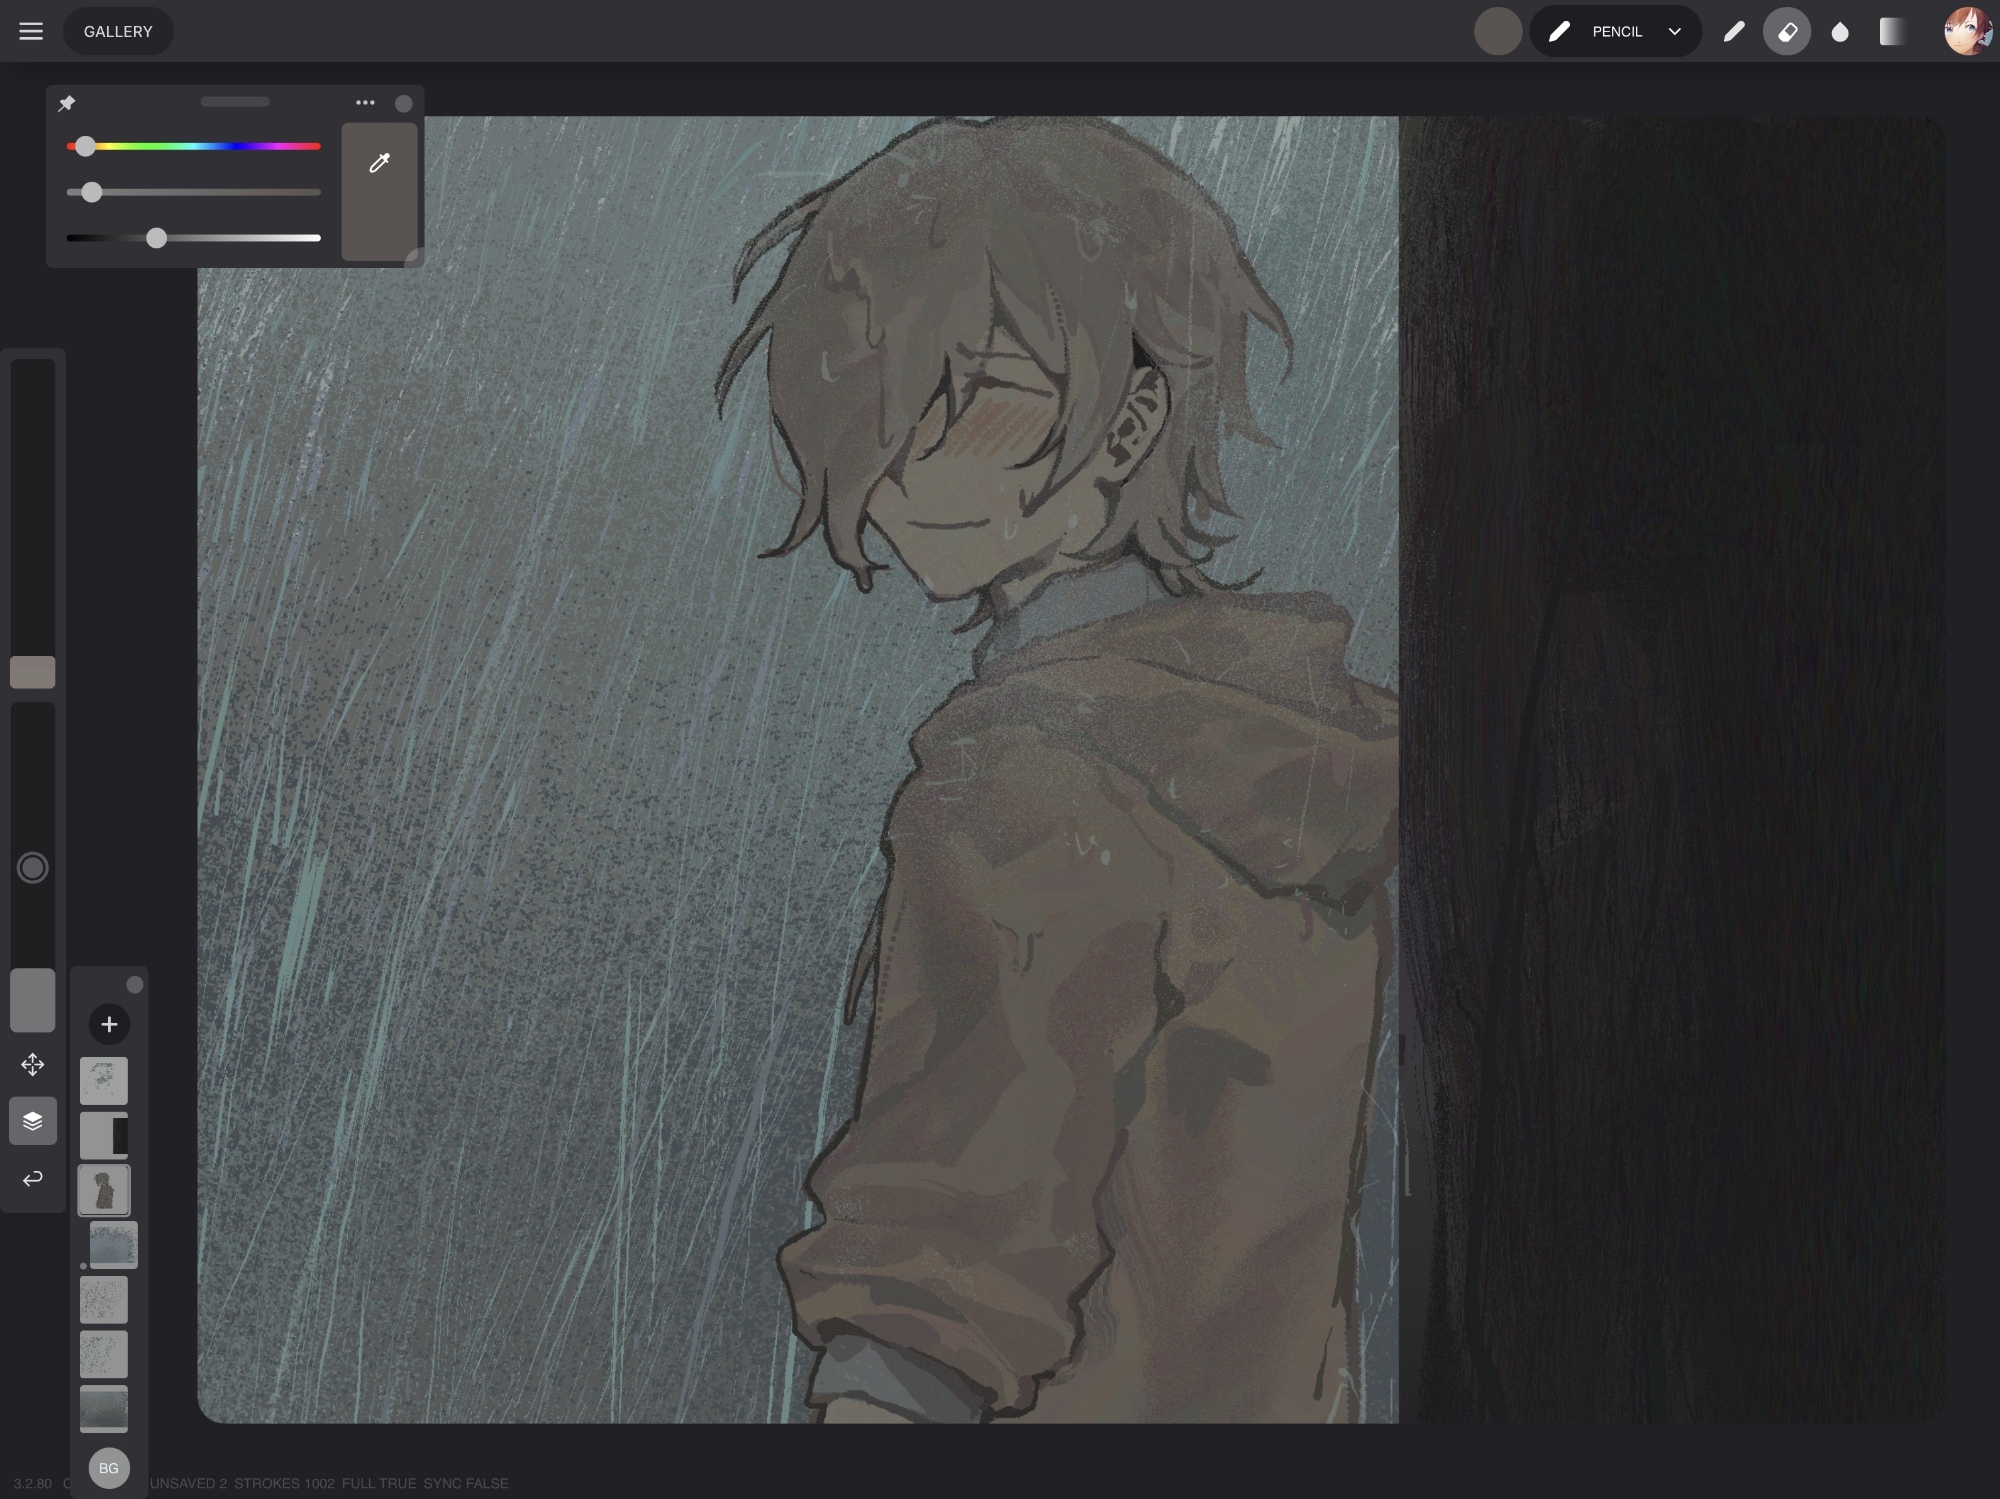
Task: Open the gradient blend tool
Action: click(x=1892, y=31)
